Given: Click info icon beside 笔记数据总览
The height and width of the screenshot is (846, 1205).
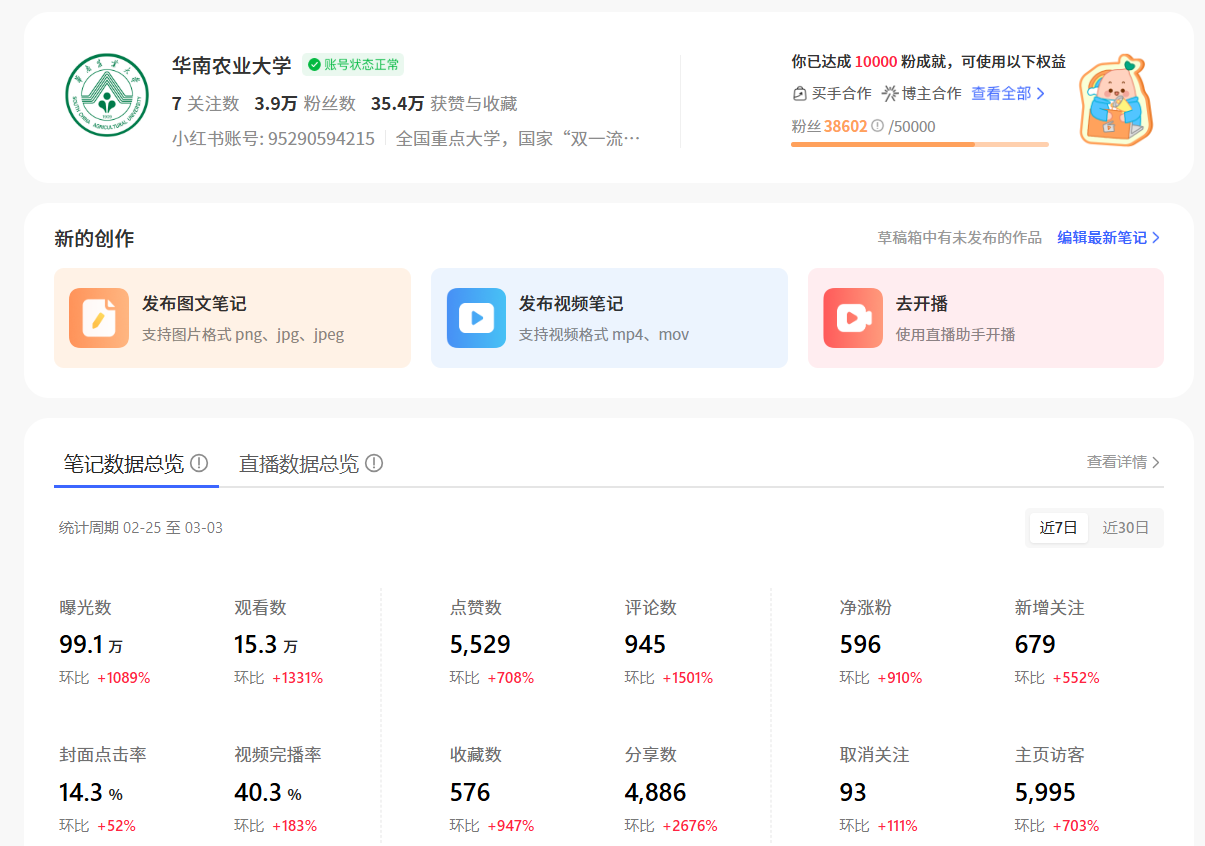Looking at the screenshot, I should (x=199, y=463).
